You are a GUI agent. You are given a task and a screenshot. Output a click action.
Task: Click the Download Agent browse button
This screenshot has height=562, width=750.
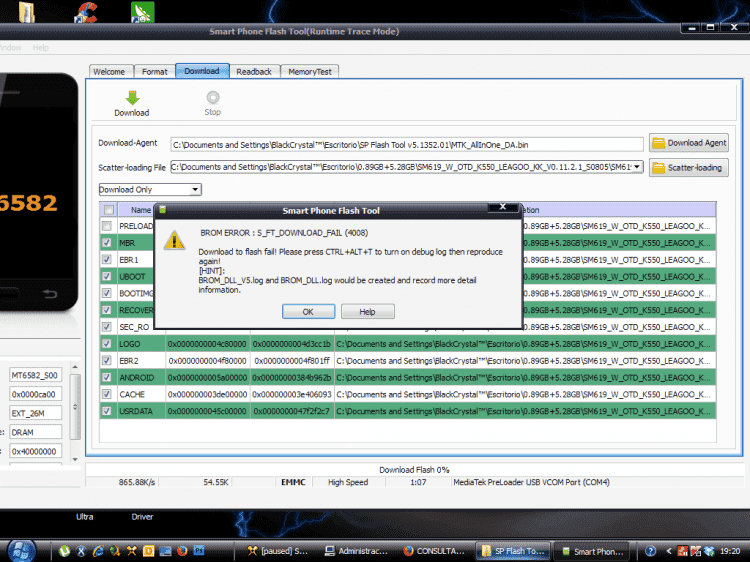pos(689,143)
